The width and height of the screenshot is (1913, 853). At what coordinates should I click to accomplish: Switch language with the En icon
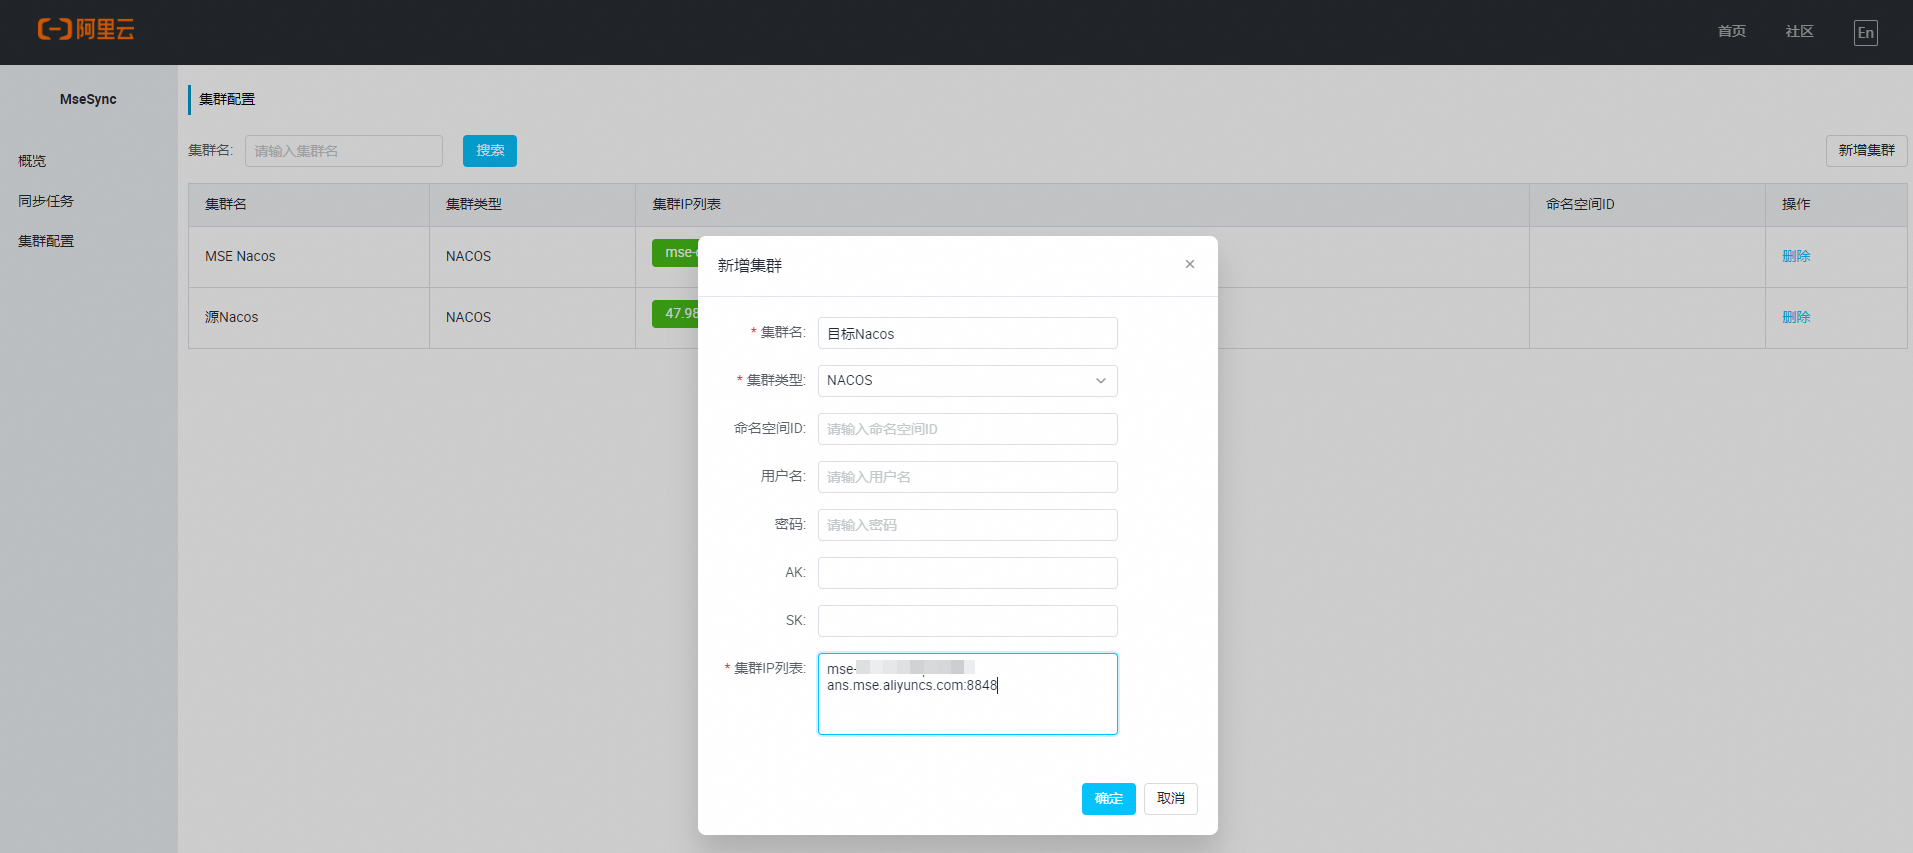[1865, 33]
